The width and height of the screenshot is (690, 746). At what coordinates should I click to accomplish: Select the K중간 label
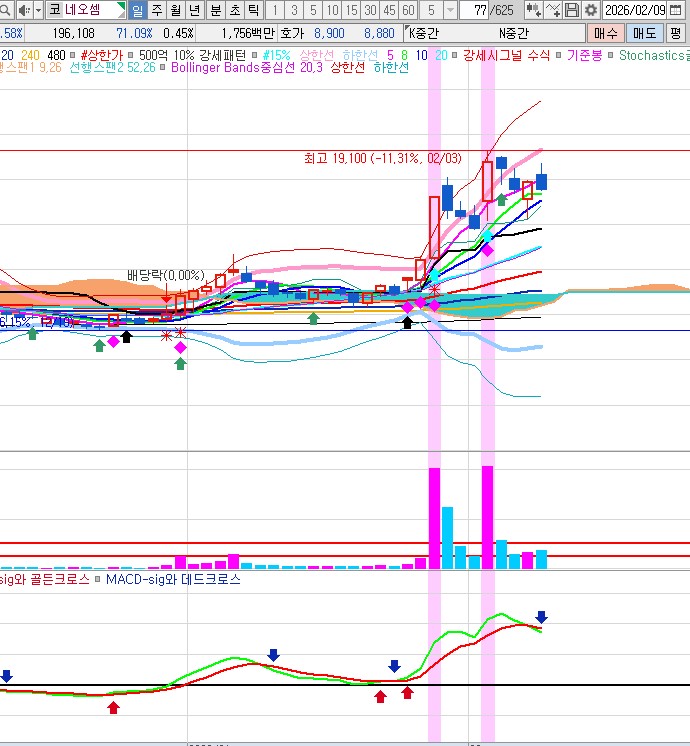tap(423, 33)
